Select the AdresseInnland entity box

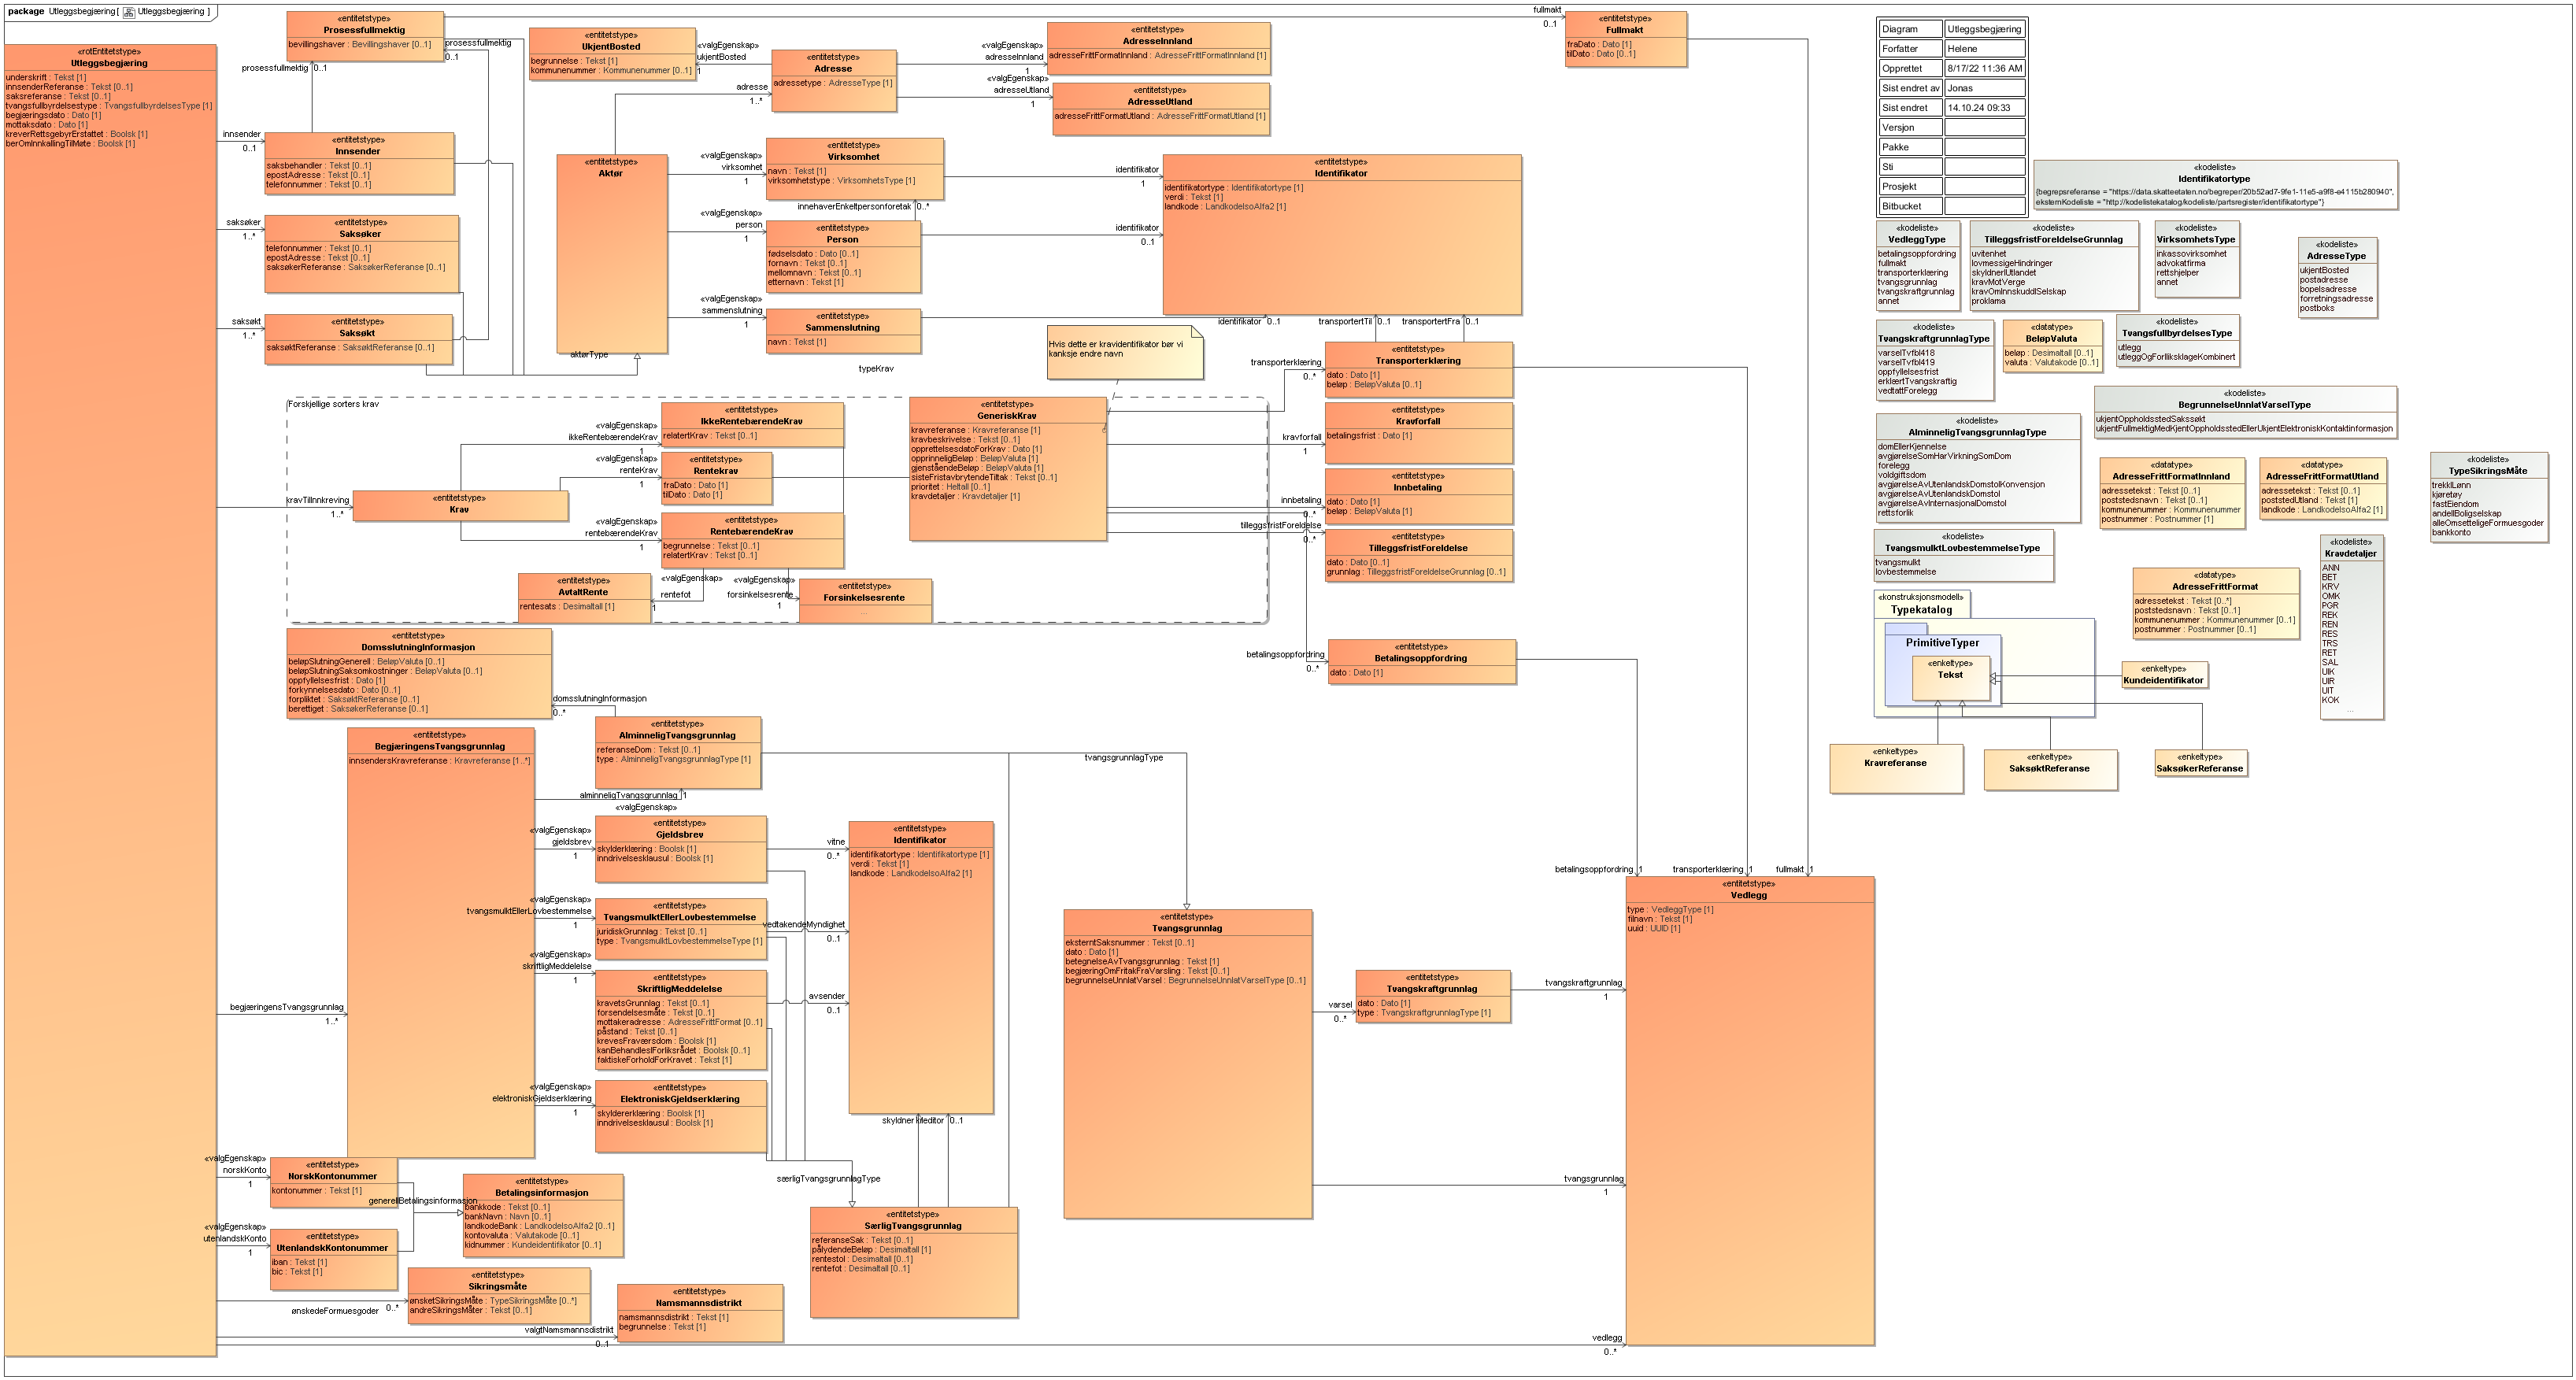pyautogui.click(x=1158, y=47)
